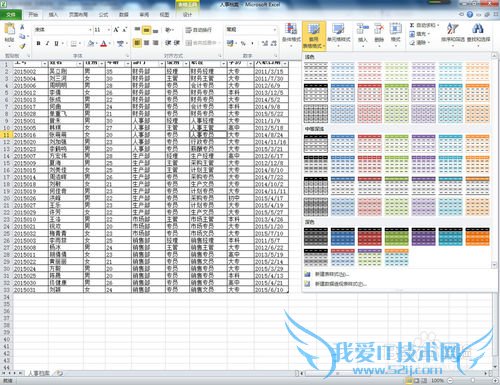This screenshot has height=385, width=500.
Task: Click the yellow fill color bucket
Action: coord(90,43)
